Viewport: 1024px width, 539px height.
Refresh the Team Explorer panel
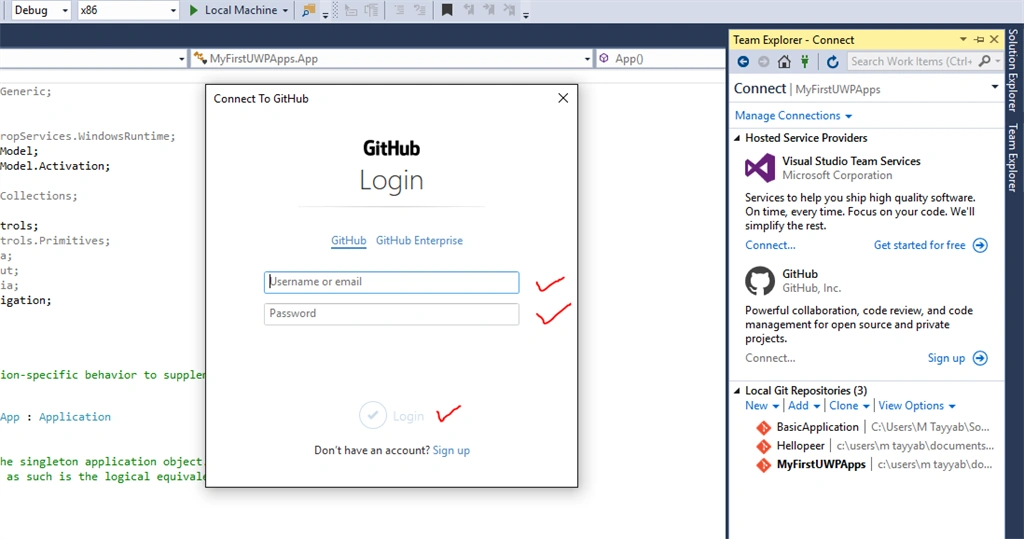[x=832, y=61]
